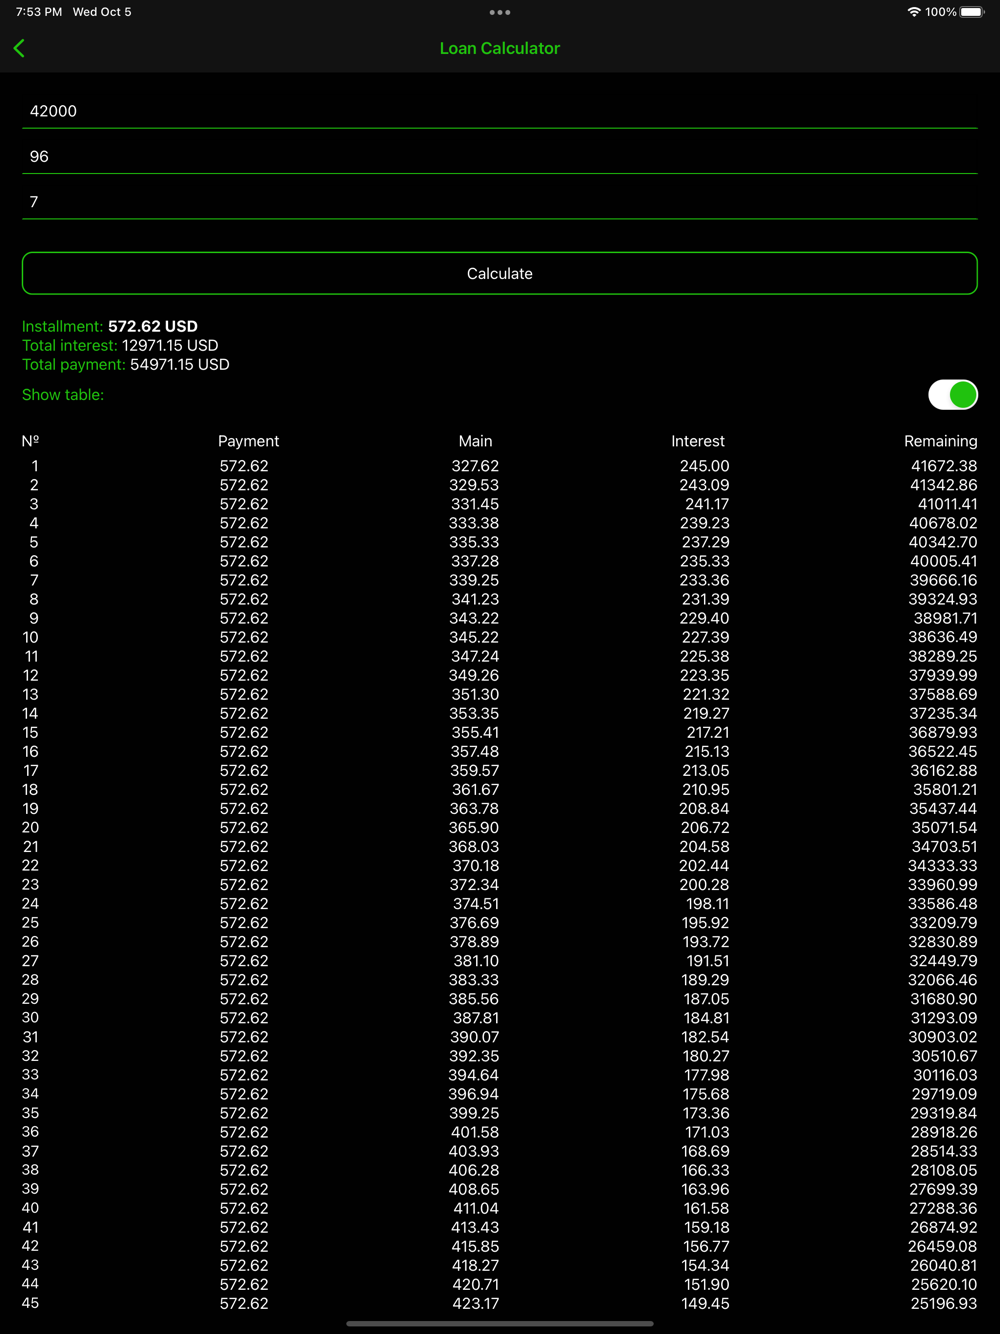Viewport: 1000px width, 1334px height.
Task: Select main value 374.51
Action: (476, 903)
